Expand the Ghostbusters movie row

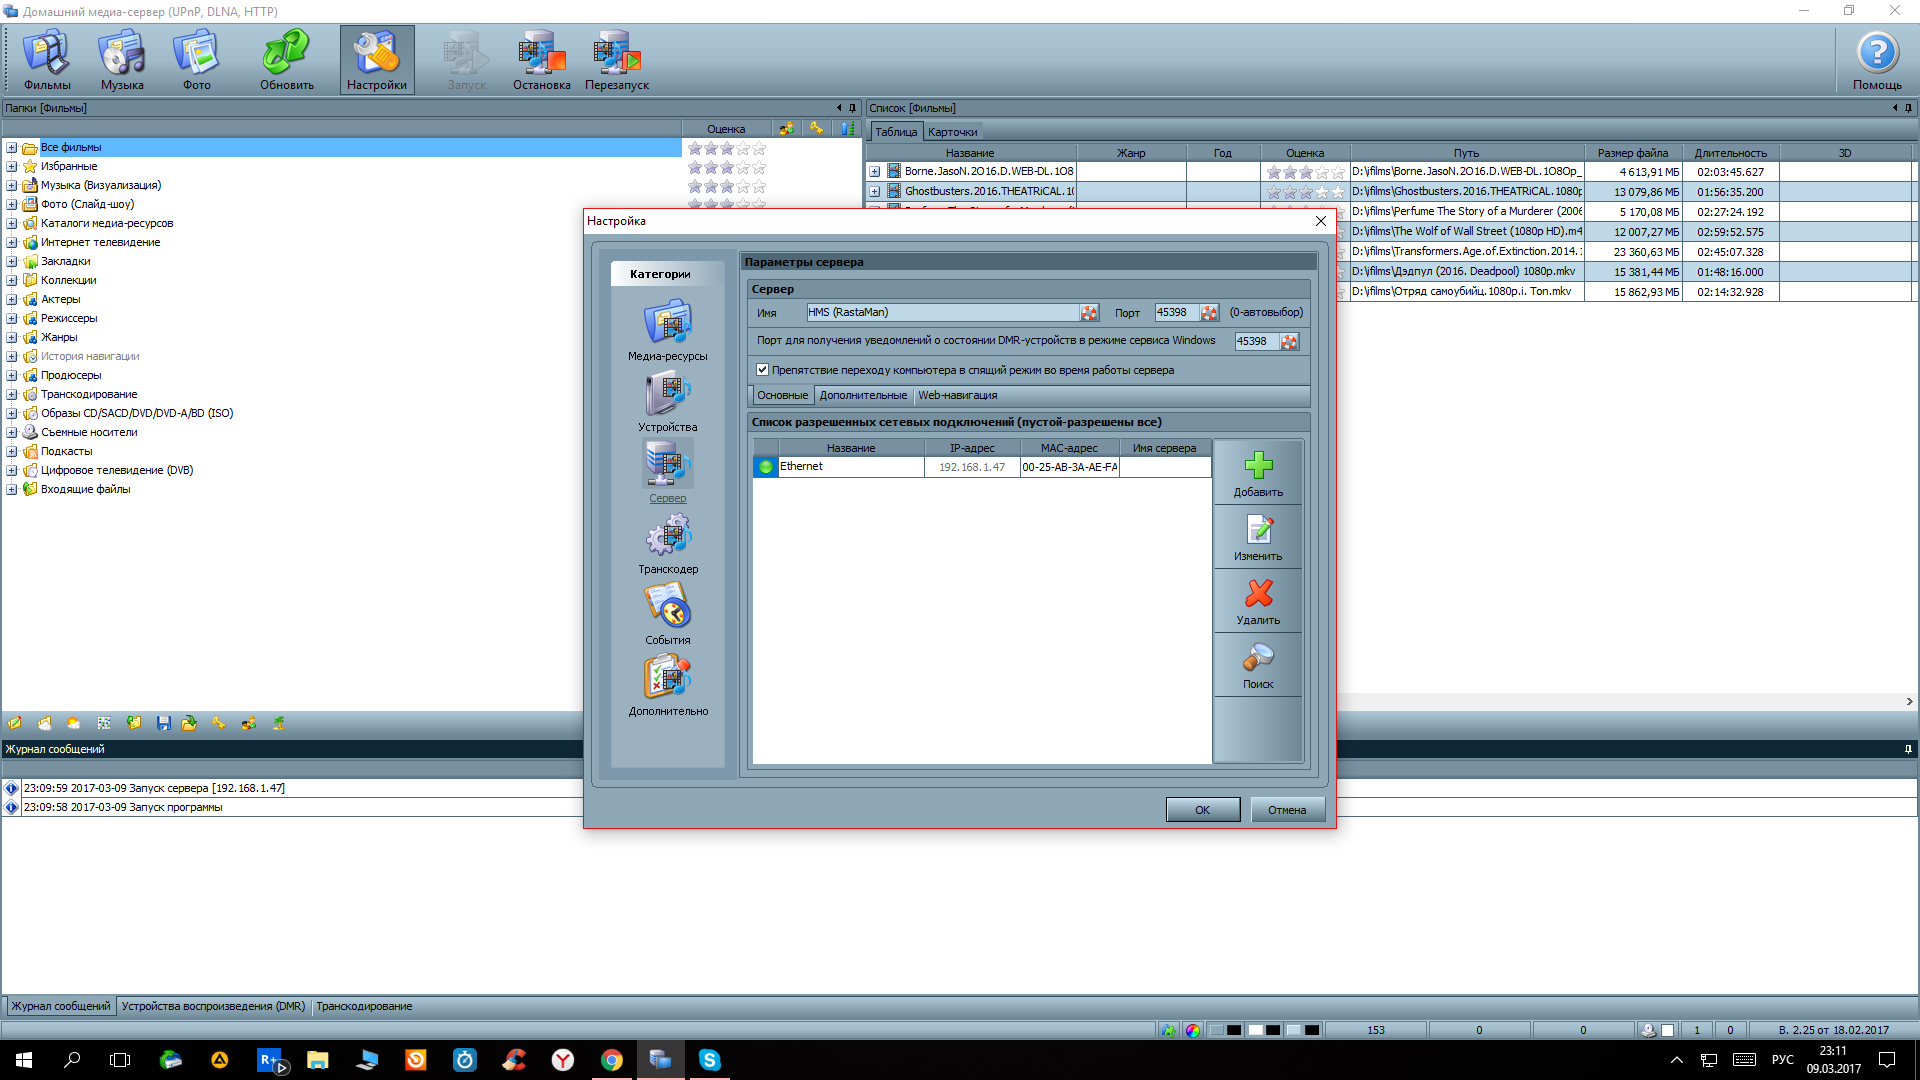click(x=875, y=192)
